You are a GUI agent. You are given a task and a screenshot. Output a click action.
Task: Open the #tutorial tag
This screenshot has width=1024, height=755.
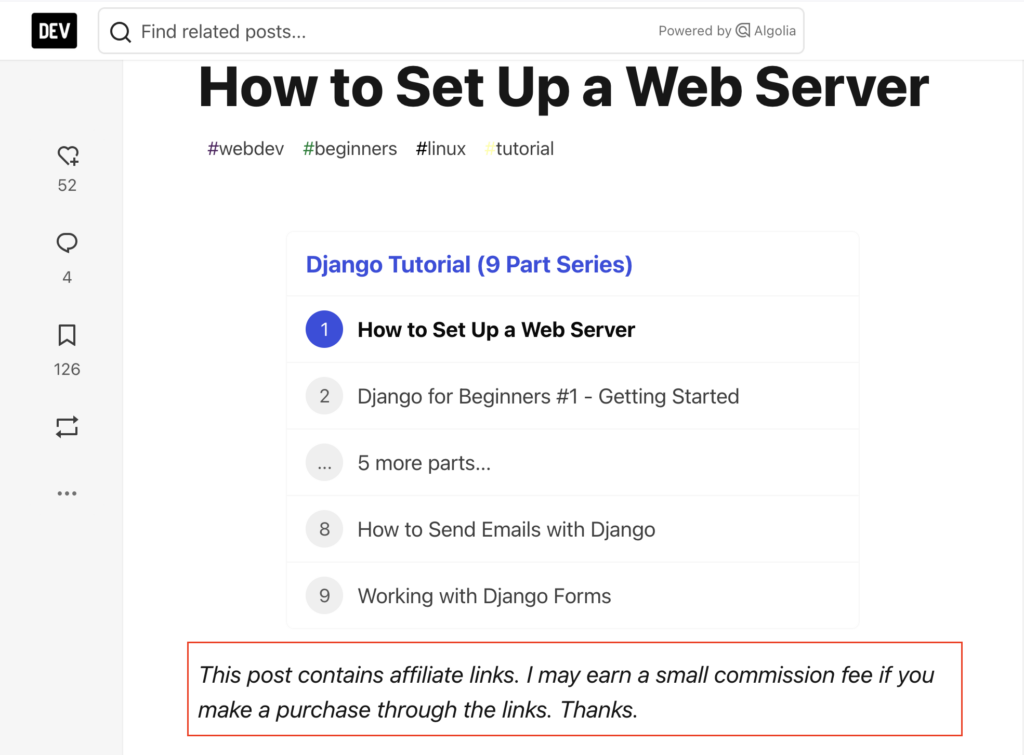click(519, 148)
